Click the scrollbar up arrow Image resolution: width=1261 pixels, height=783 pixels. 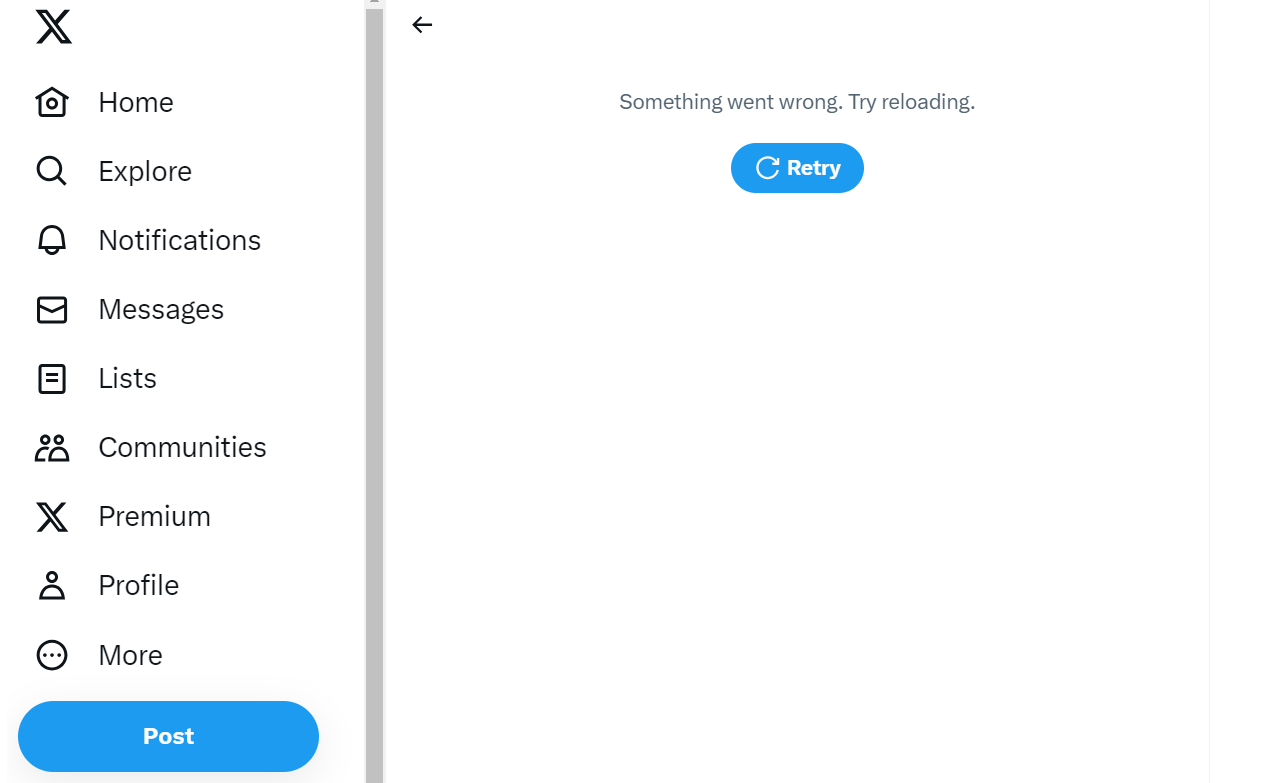(374, 3)
